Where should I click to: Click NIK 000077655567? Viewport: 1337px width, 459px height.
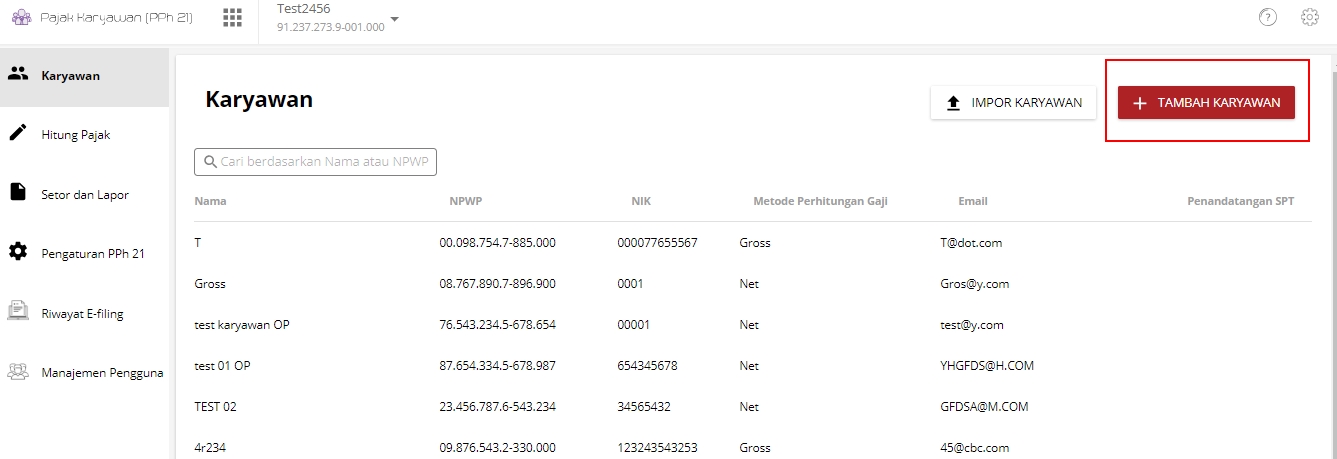pyautogui.click(x=657, y=243)
